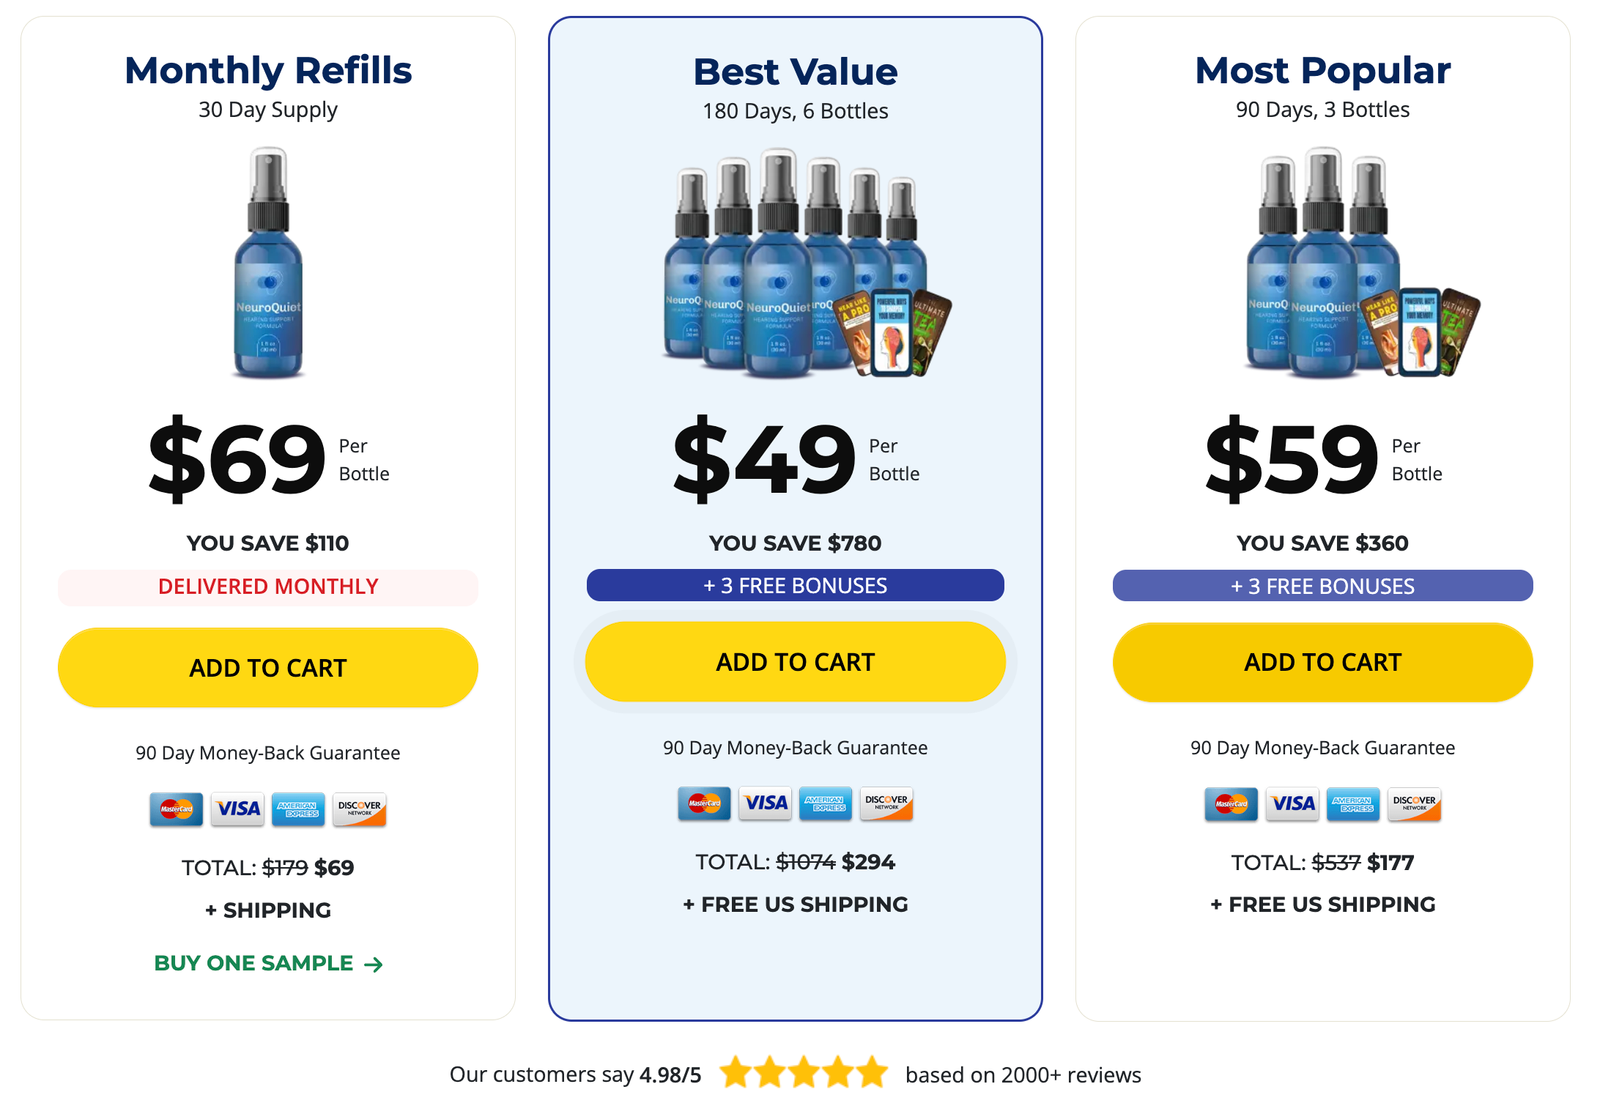Click Visa icon in Best Value card
Screen dimensions: 1600x1116
click(x=765, y=803)
